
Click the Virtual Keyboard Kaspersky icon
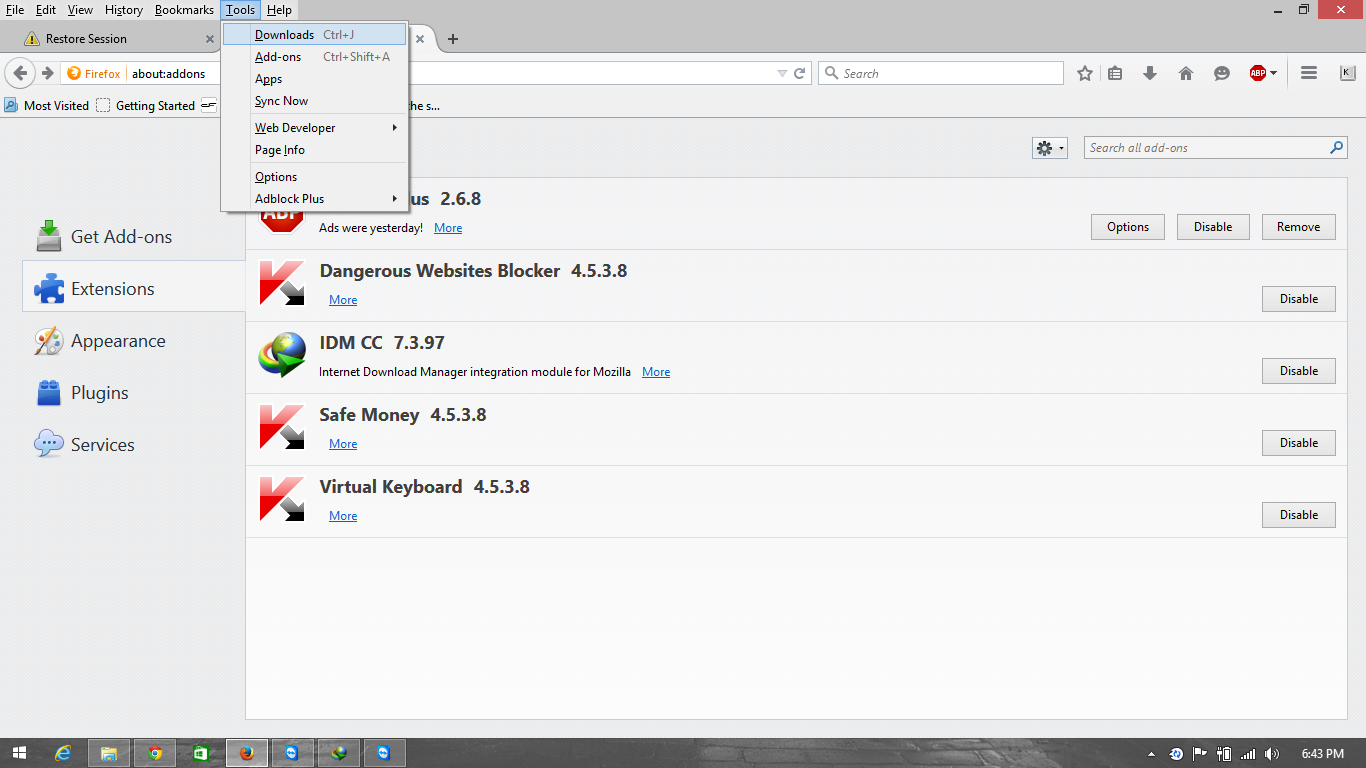coord(282,499)
